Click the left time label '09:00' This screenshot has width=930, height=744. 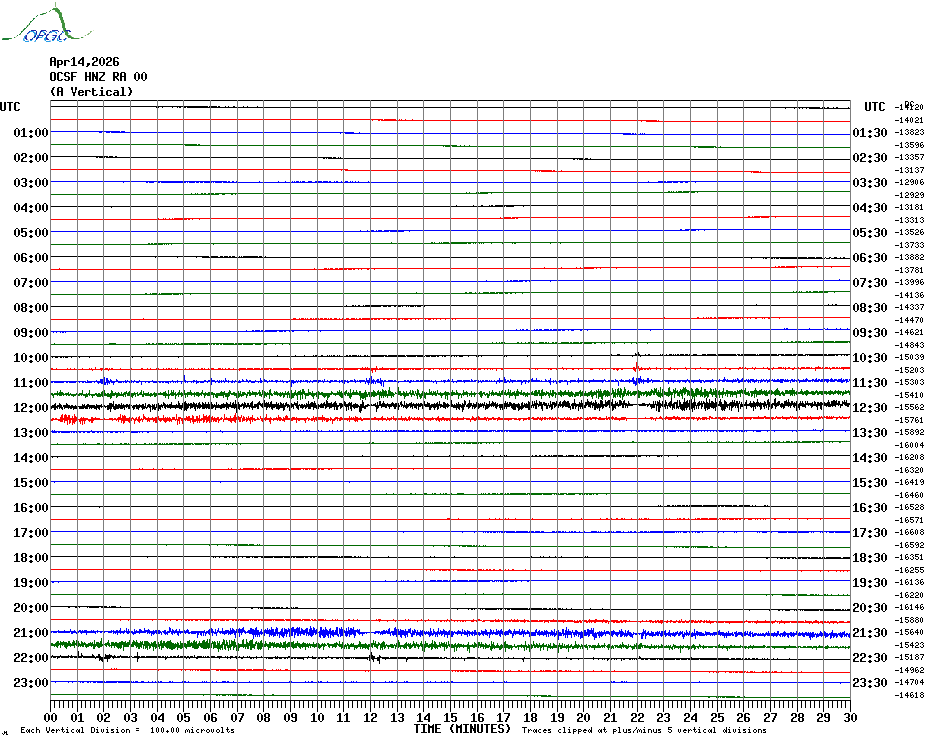tap(31, 332)
